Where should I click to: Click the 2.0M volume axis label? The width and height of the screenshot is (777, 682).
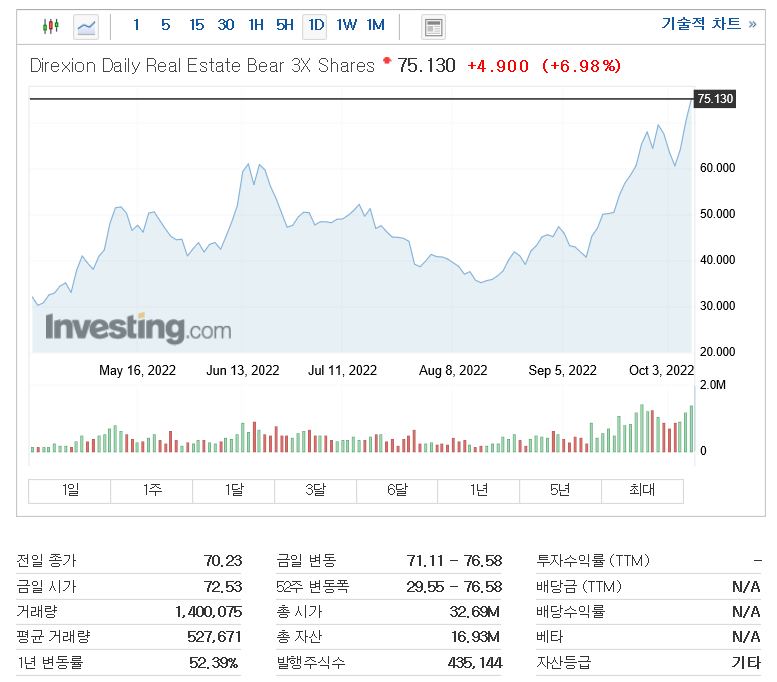pos(713,385)
